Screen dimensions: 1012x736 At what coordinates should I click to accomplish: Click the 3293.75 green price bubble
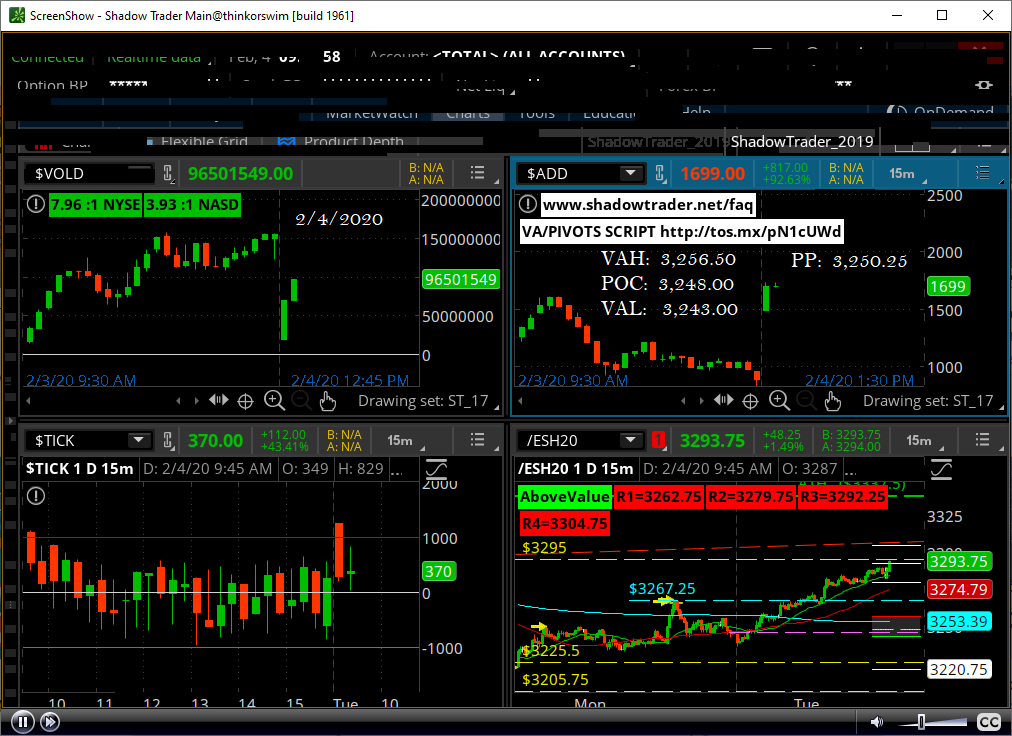click(958, 561)
